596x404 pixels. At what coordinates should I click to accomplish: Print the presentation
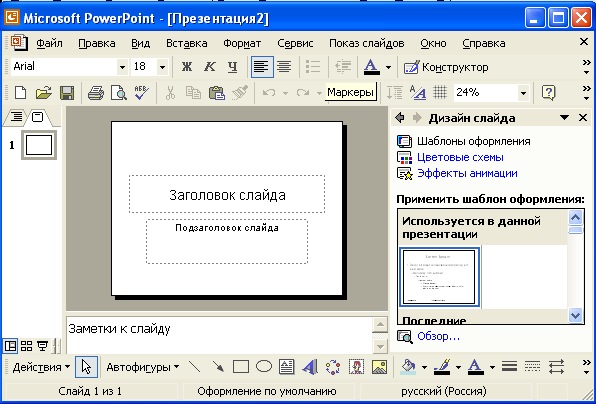pos(96,92)
